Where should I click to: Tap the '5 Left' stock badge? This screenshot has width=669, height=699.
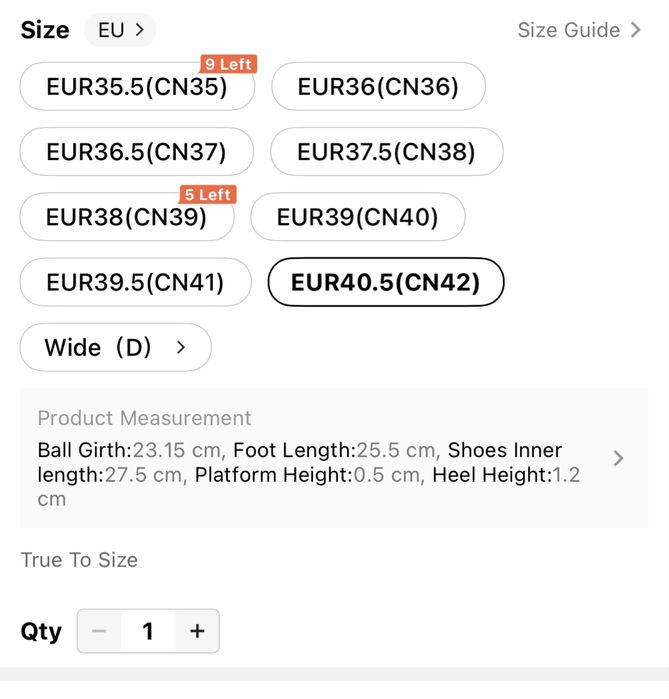[207, 195]
